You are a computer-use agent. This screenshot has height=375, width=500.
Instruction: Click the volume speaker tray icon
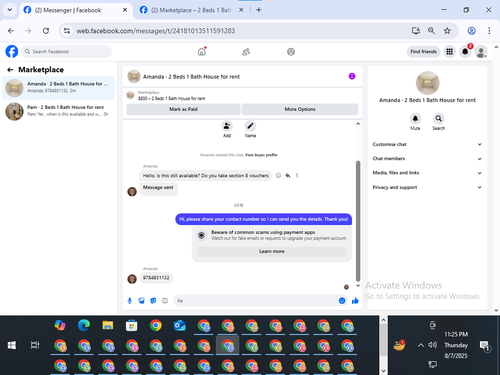point(432,345)
